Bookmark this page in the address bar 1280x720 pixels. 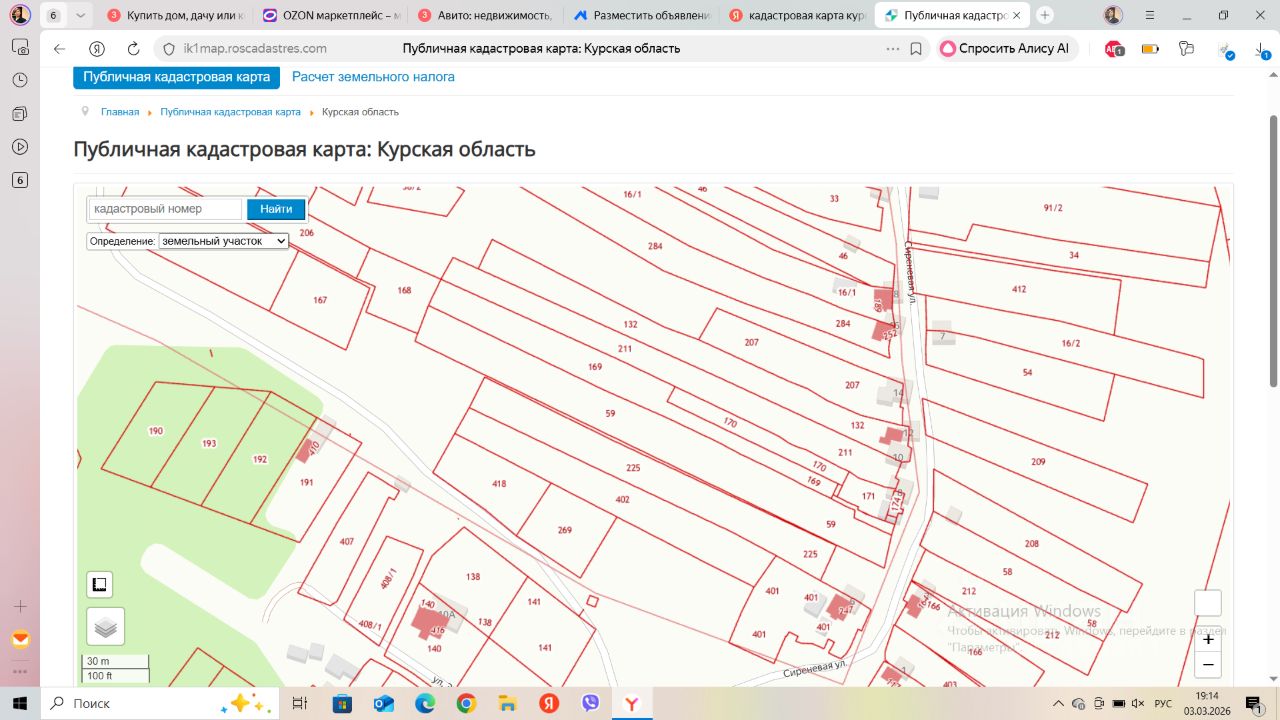click(916, 49)
